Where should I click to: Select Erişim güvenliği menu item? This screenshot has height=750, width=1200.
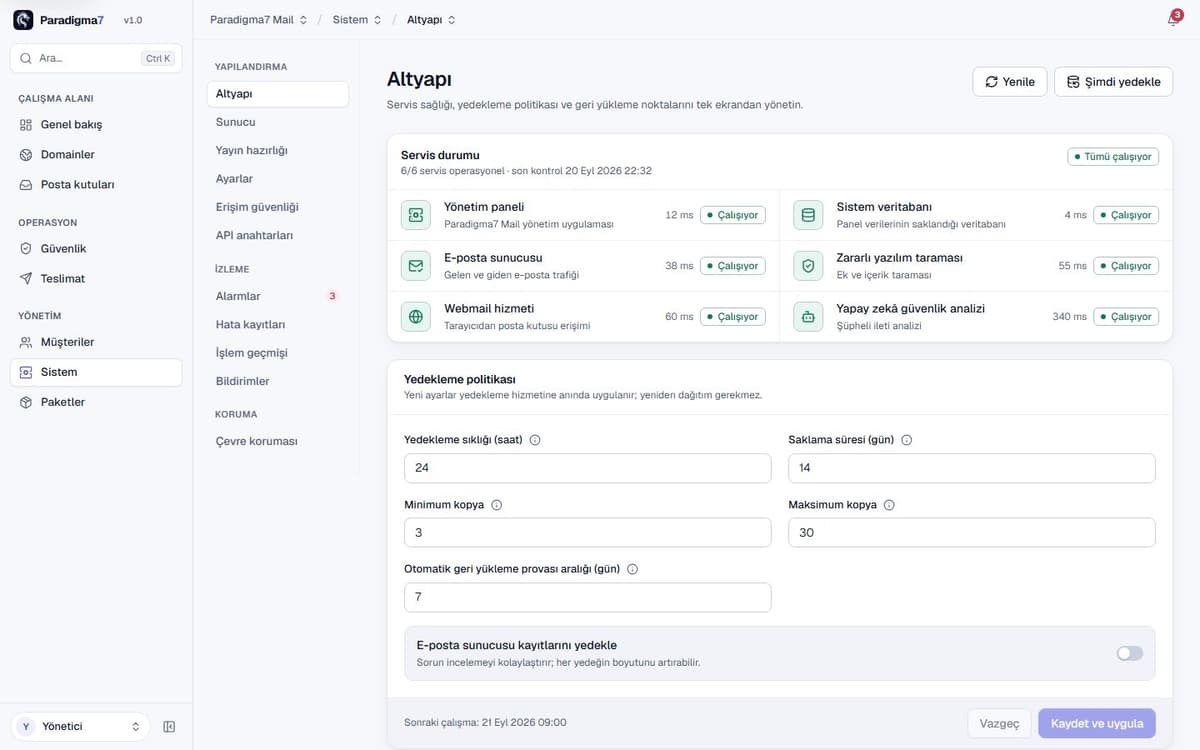(278, 207)
